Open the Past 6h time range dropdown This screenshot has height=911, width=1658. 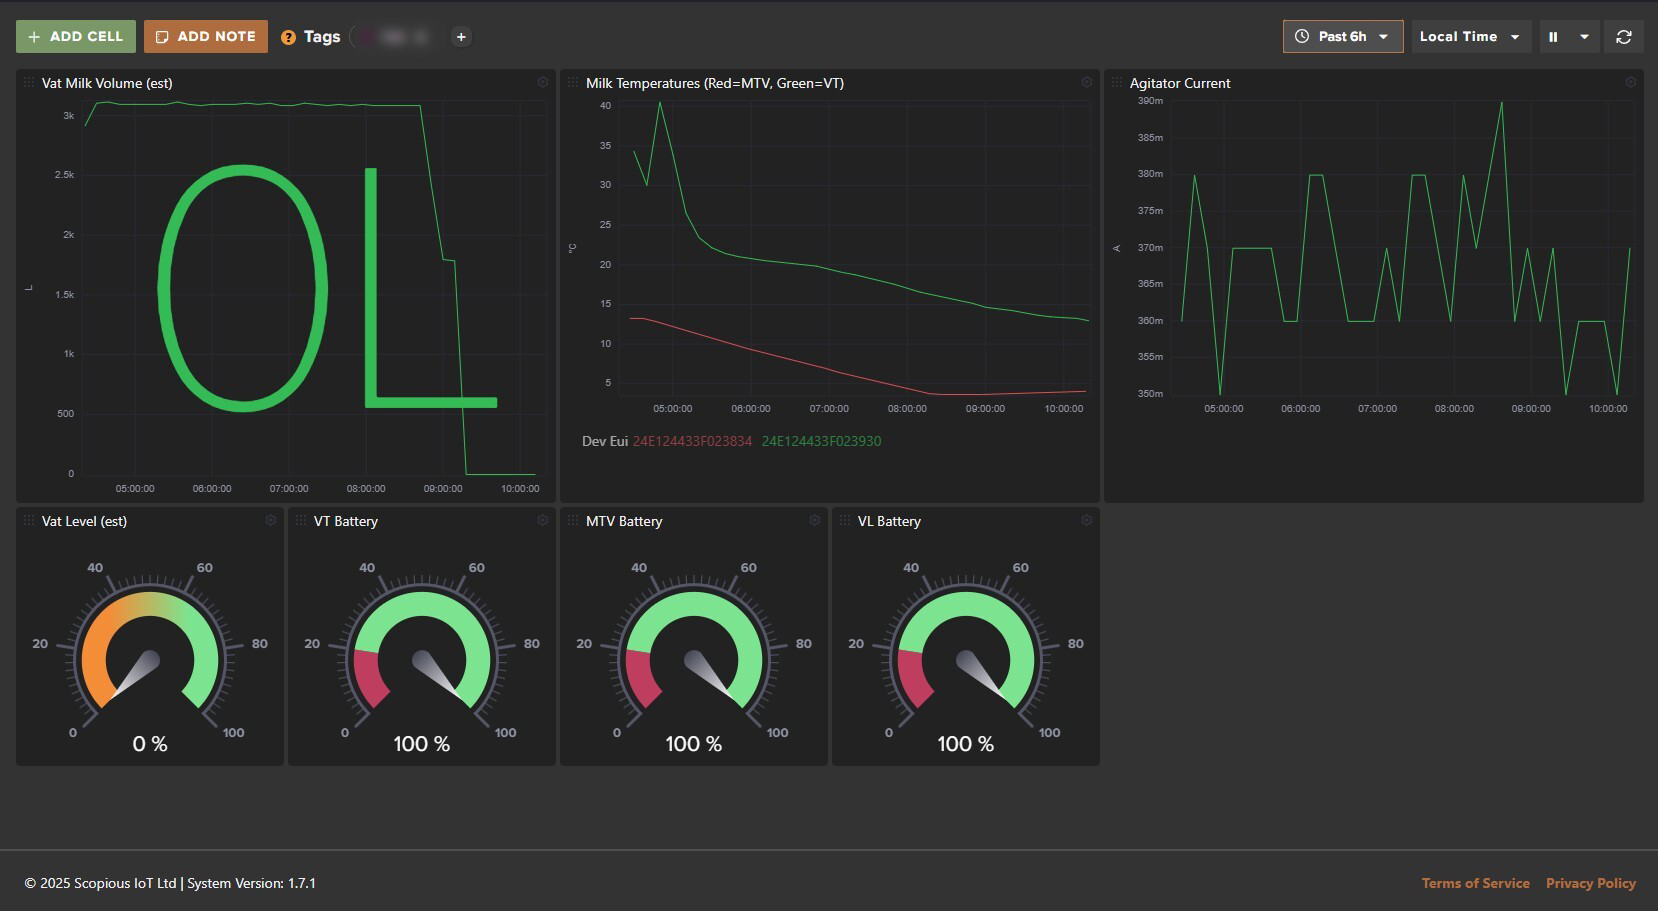coord(1342,37)
